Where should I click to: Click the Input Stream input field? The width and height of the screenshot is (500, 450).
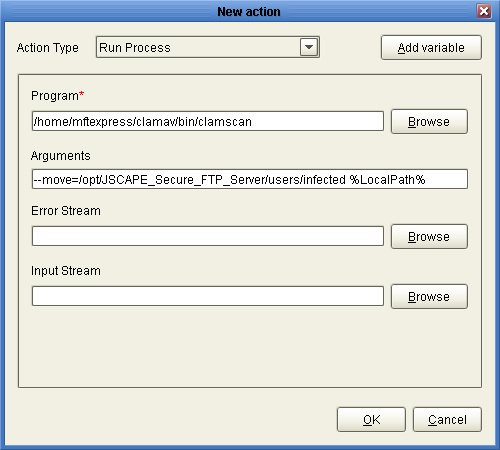point(208,296)
